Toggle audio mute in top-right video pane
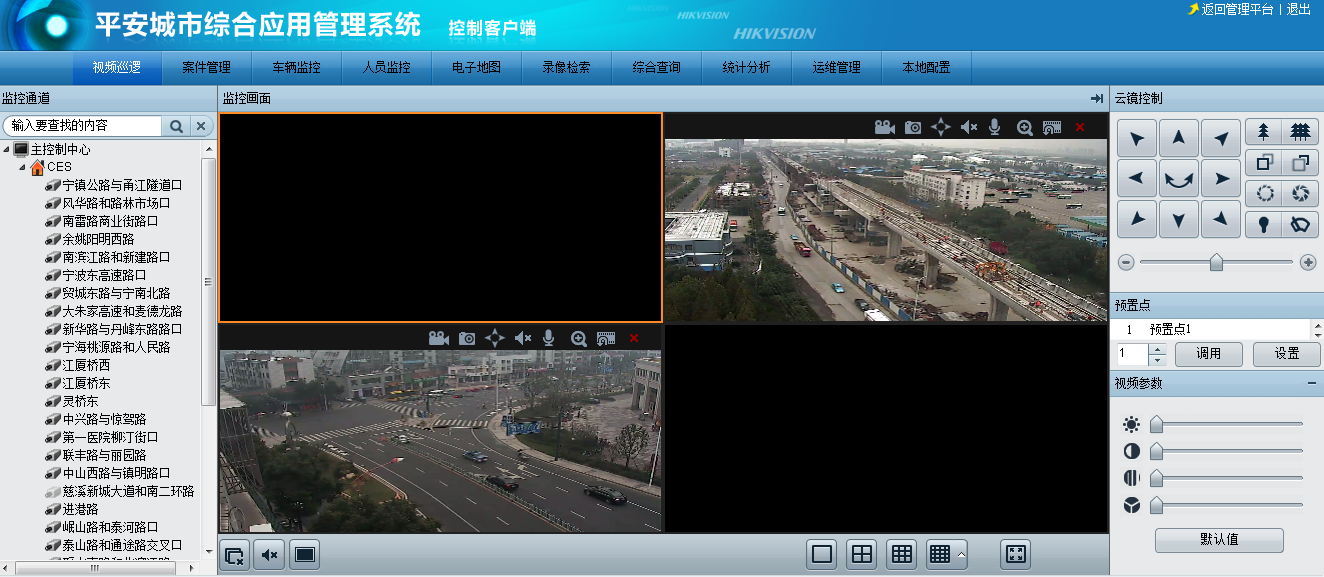Image resolution: width=1324 pixels, height=577 pixels. [x=968, y=127]
